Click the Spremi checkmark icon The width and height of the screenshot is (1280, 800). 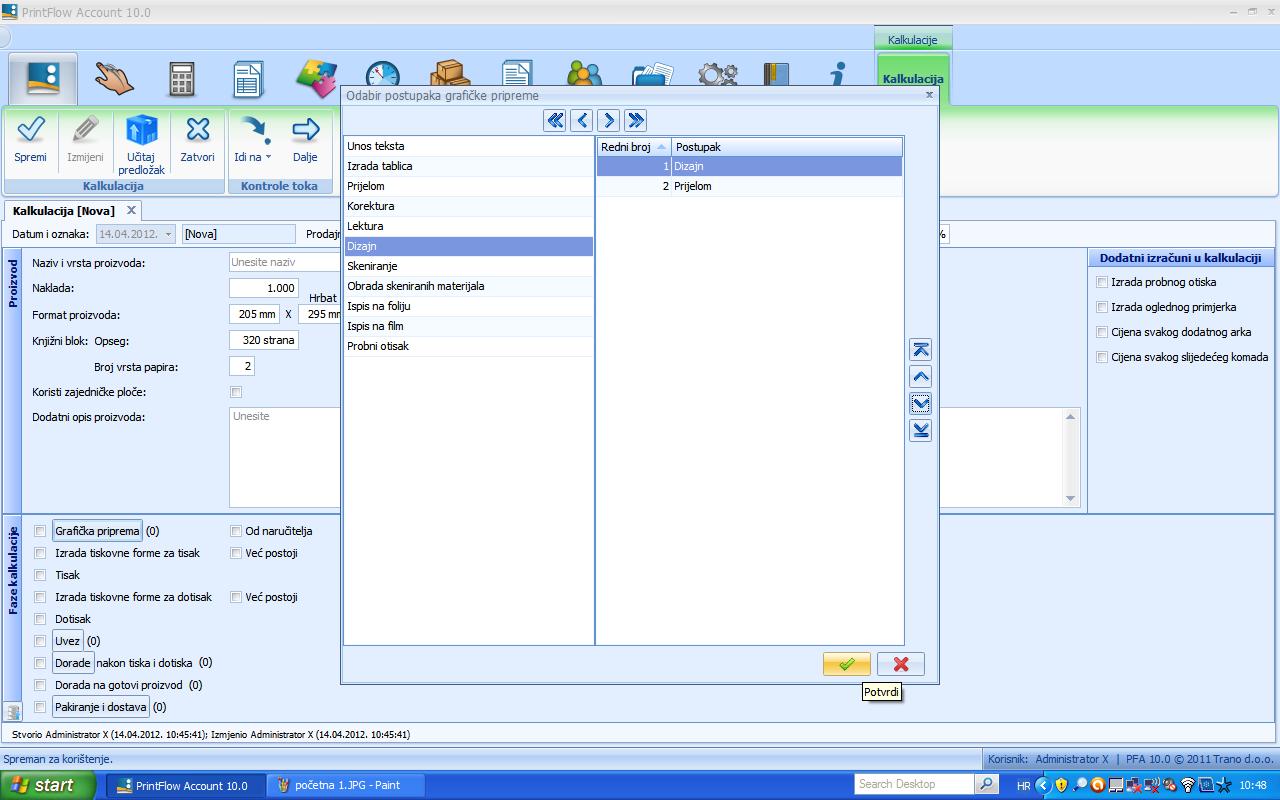click(30, 130)
